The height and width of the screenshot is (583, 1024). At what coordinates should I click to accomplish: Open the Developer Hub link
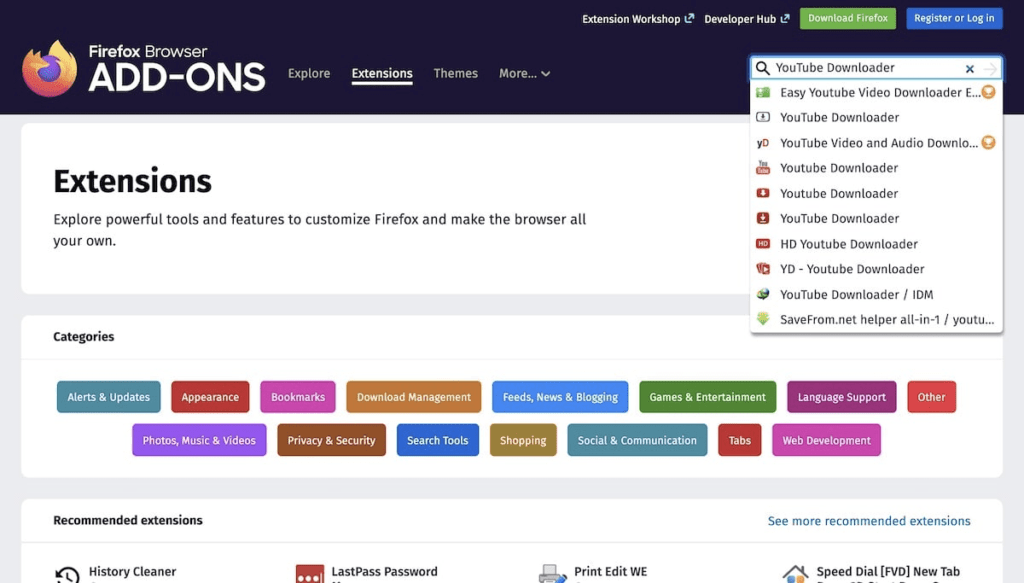click(x=746, y=19)
